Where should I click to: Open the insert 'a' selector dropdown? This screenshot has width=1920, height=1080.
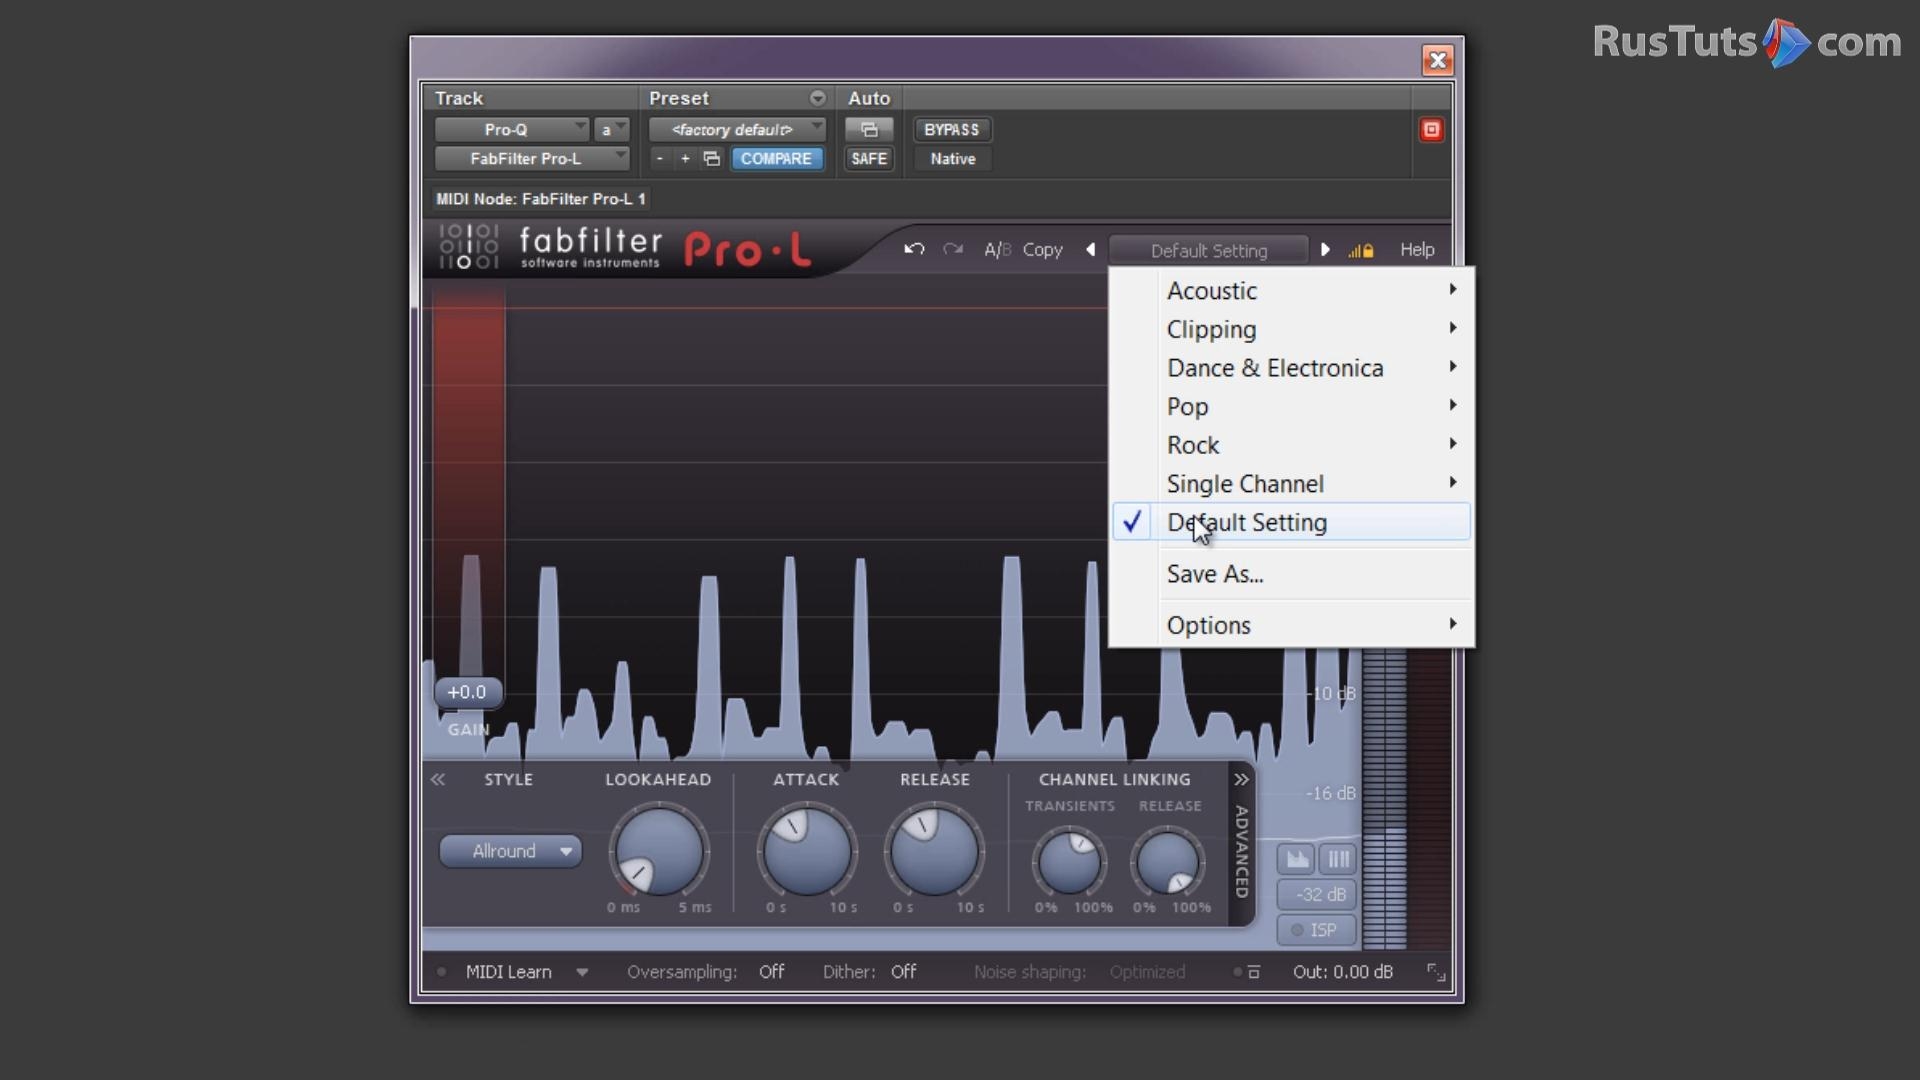pyautogui.click(x=611, y=130)
